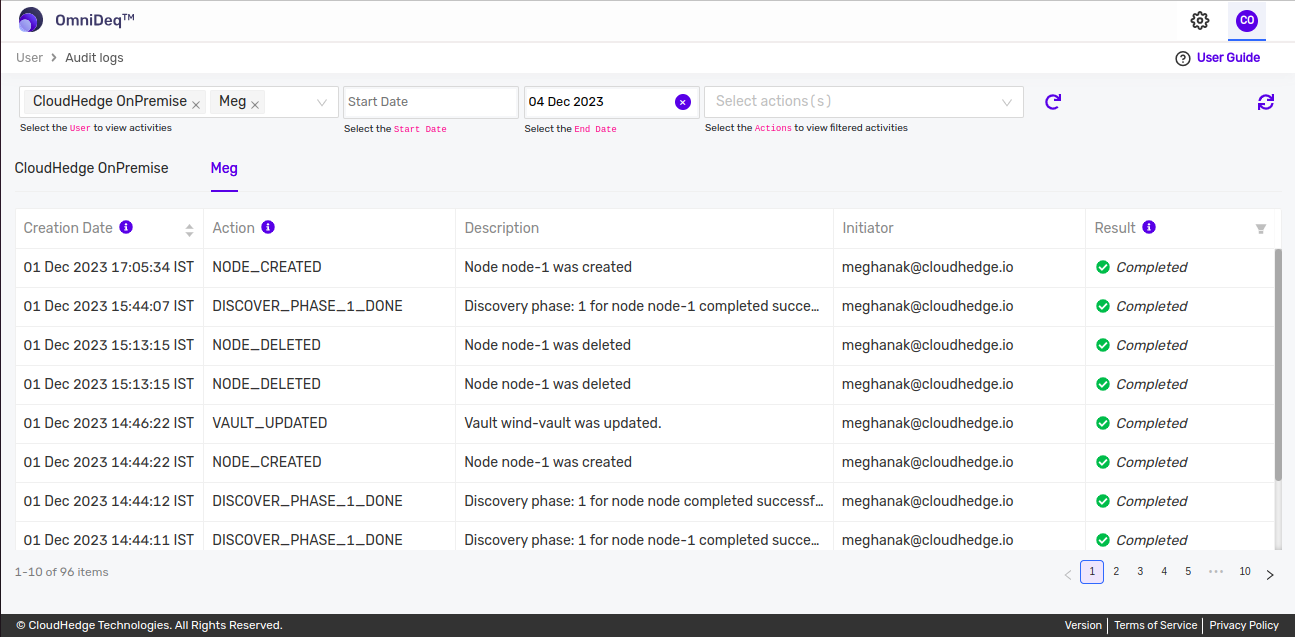This screenshot has height=637, width=1295.
Task: Click Completed check icon in the 17:05:34 row
Action: [1103, 267]
